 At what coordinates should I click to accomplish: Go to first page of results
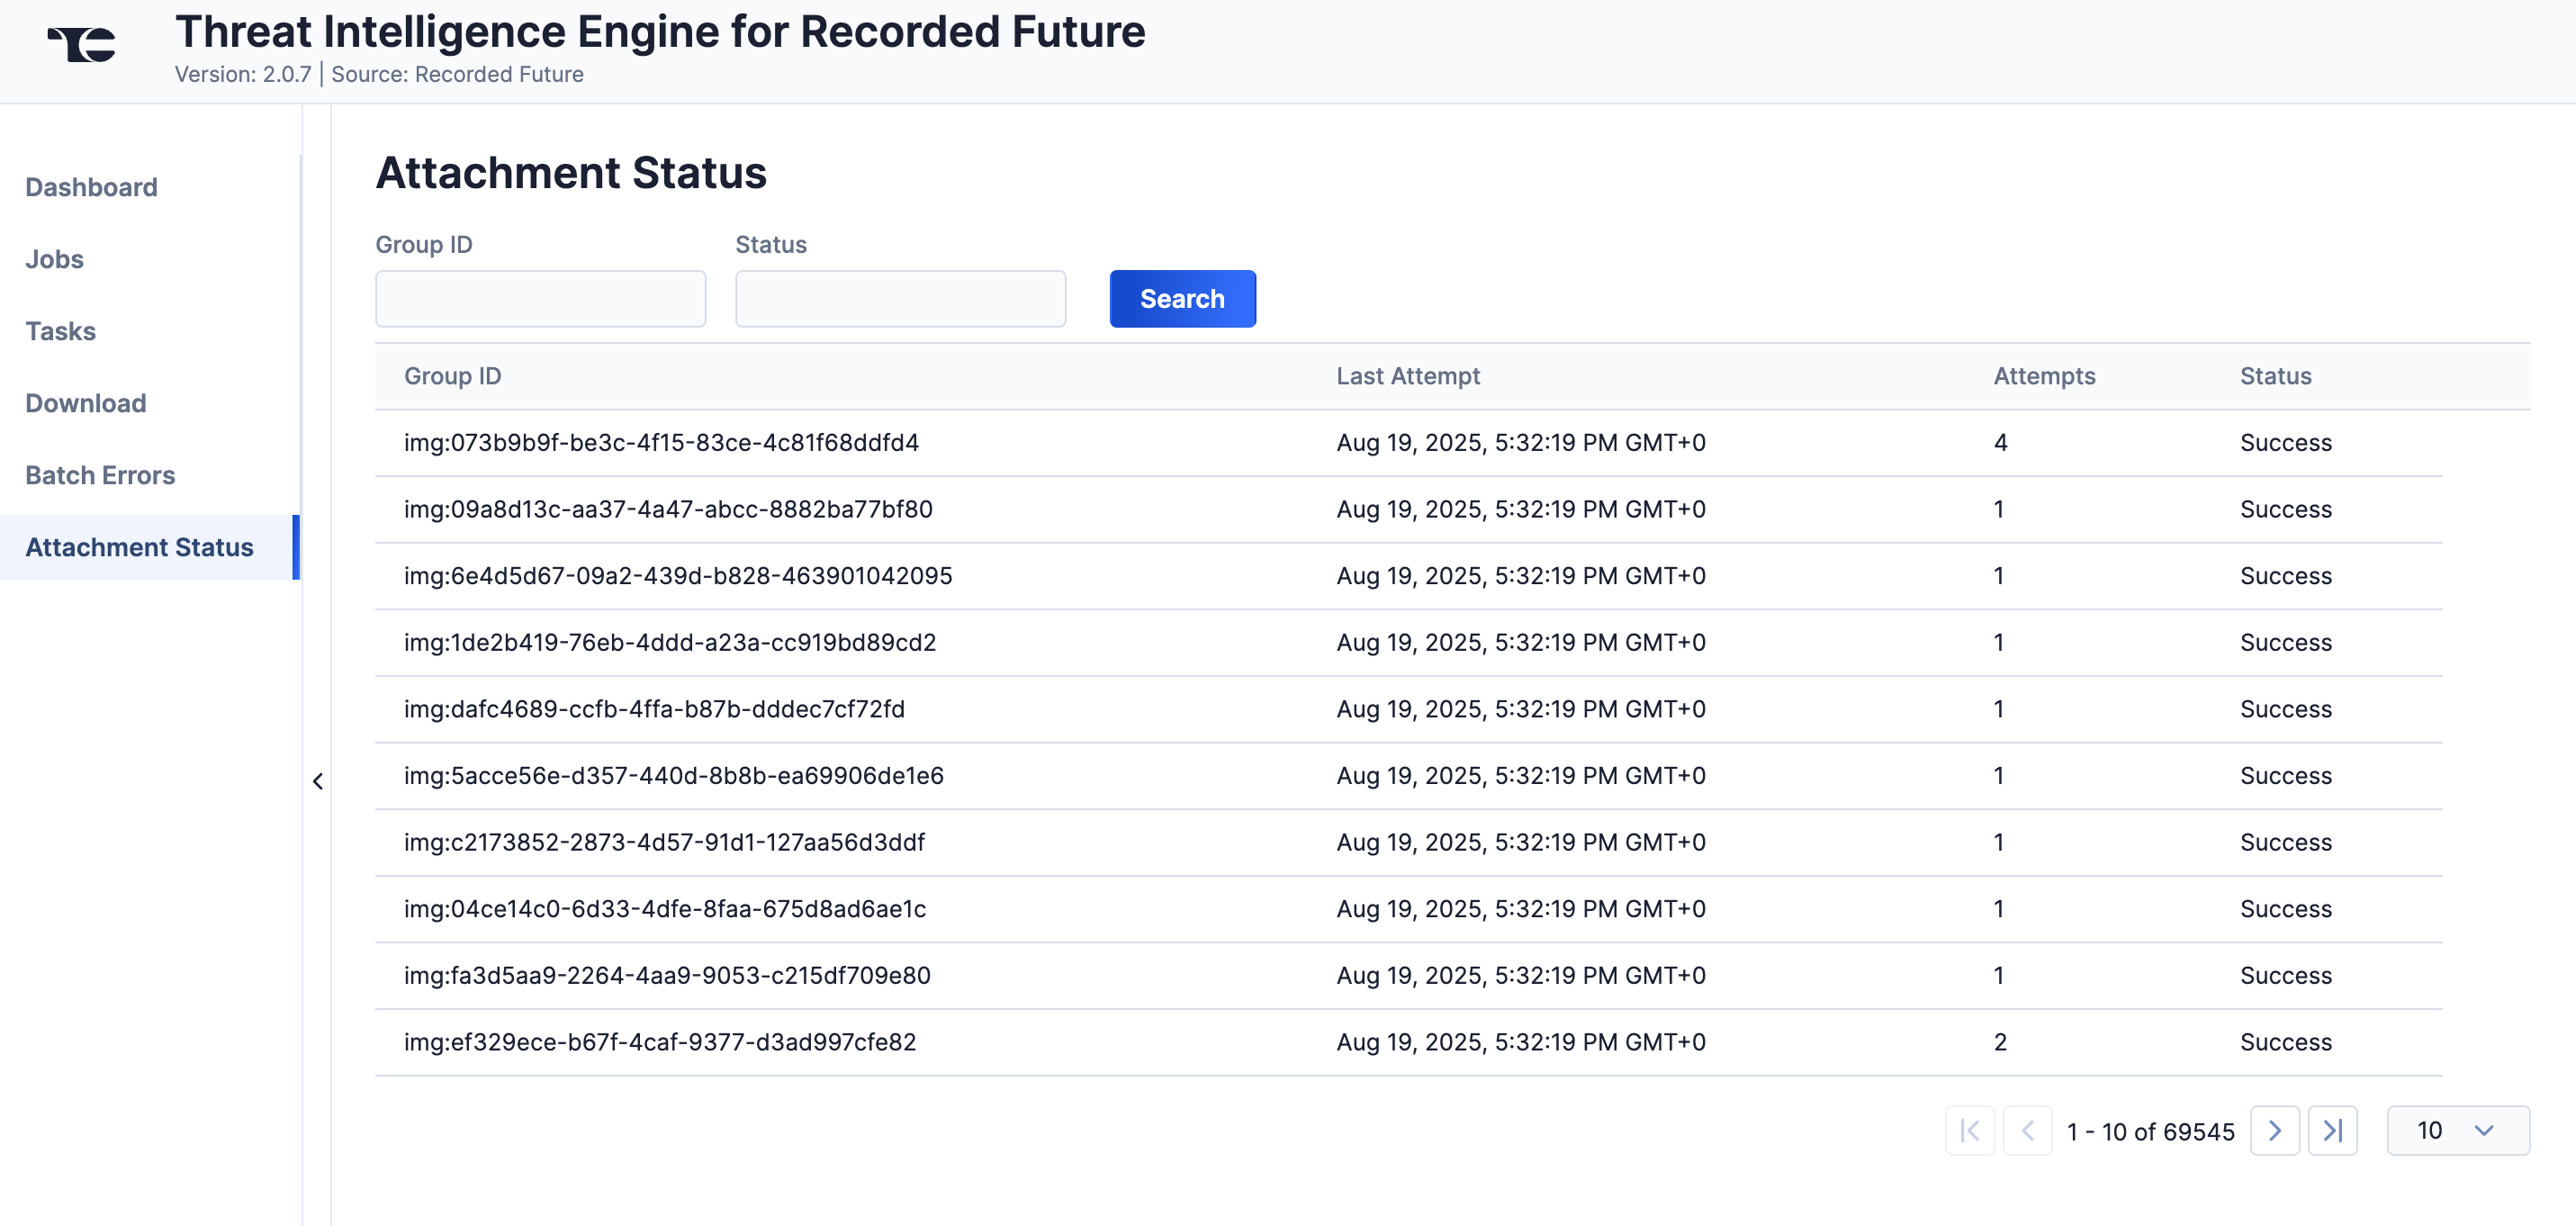pos(1969,1130)
